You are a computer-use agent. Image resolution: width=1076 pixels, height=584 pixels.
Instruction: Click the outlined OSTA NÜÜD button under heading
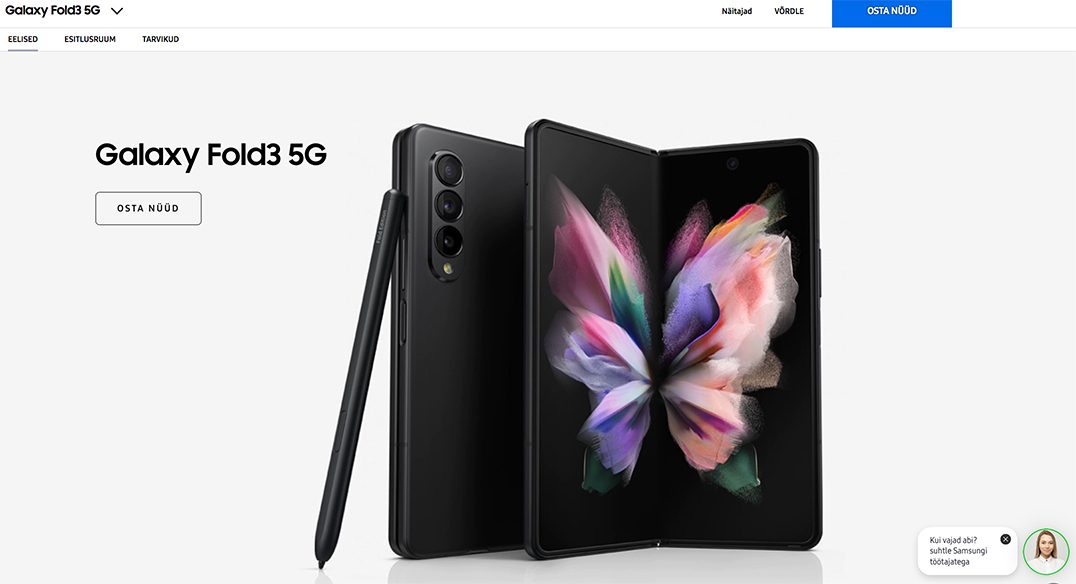[148, 208]
